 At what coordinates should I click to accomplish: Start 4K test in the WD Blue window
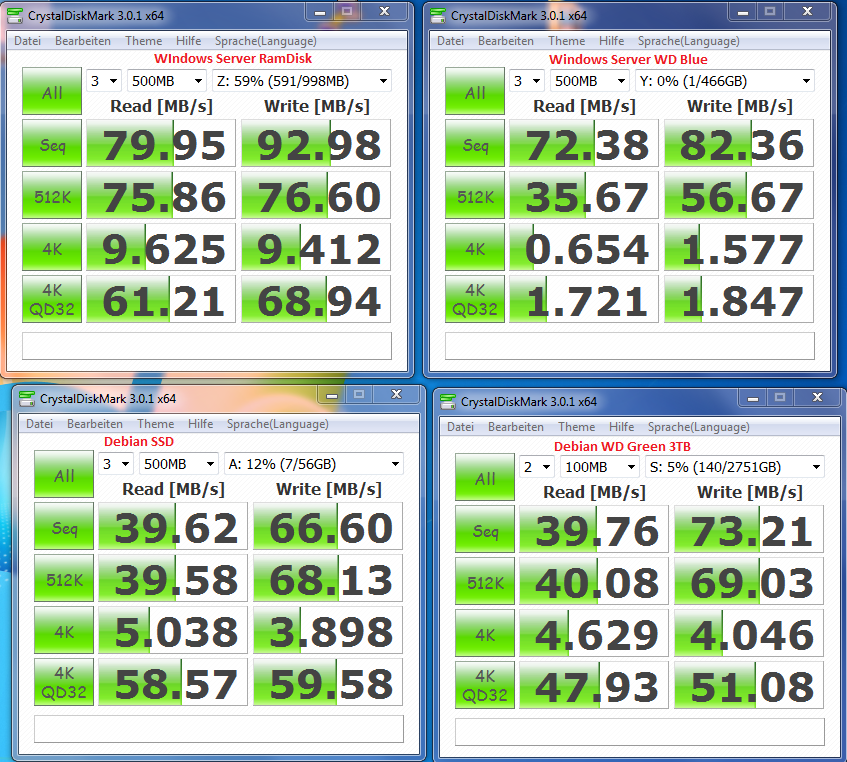coord(475,247)
